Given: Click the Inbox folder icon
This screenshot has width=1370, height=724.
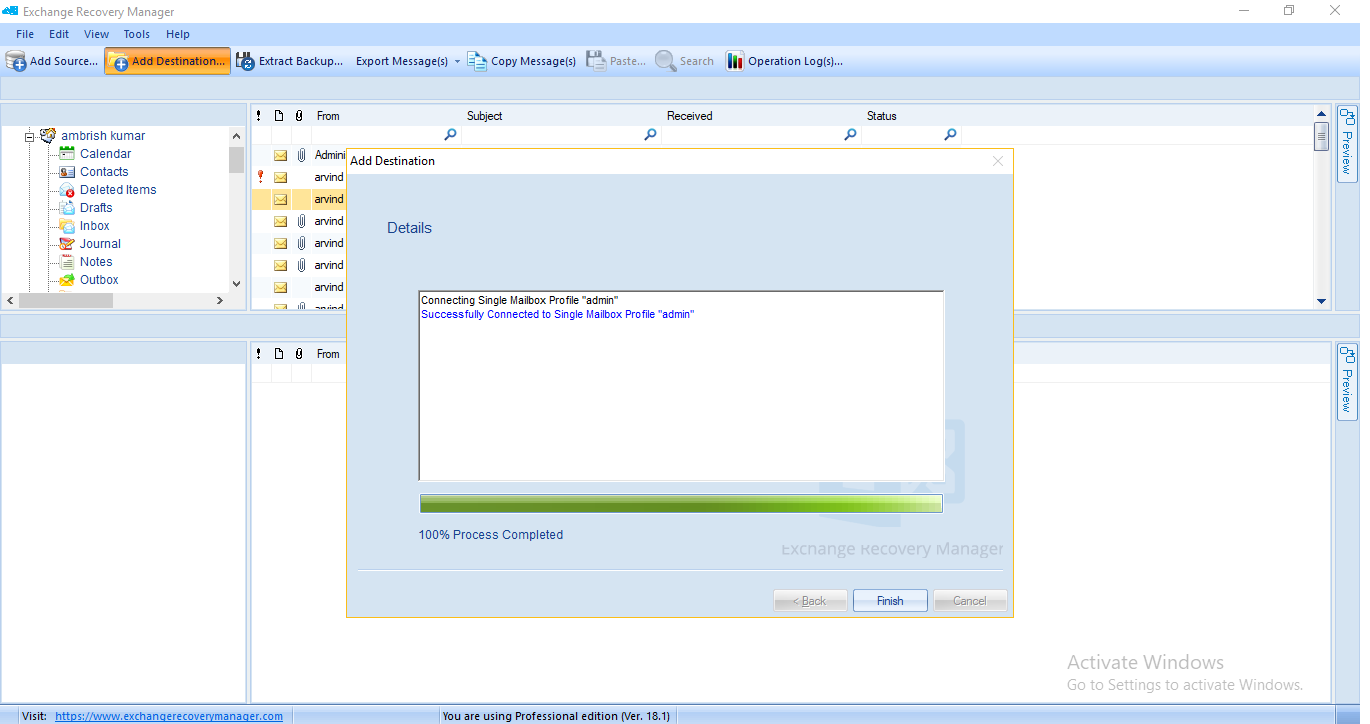Looking at the screenshot, I should pos(67,226).
